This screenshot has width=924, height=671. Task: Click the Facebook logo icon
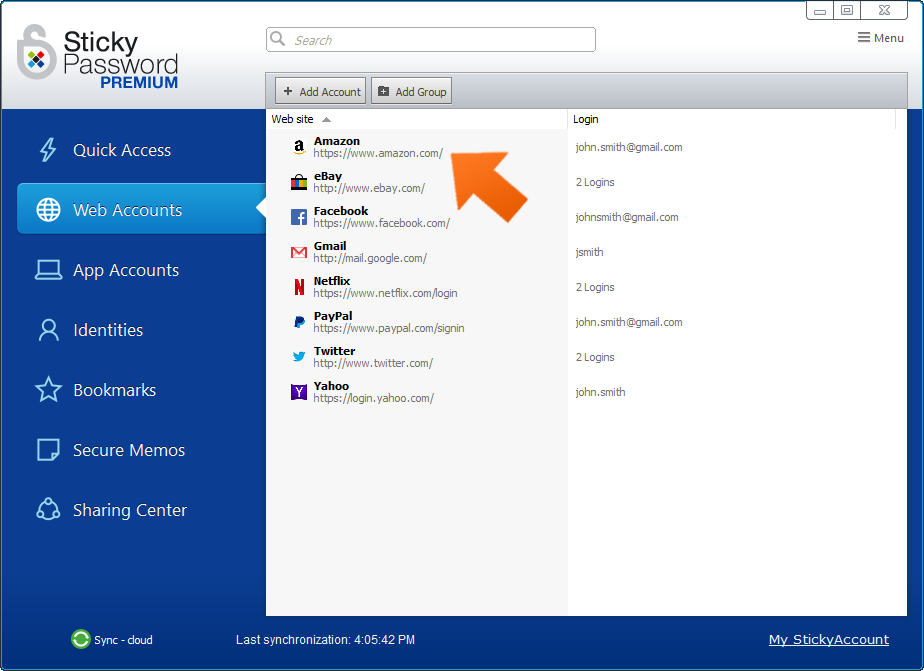click(x=299, y=217)
